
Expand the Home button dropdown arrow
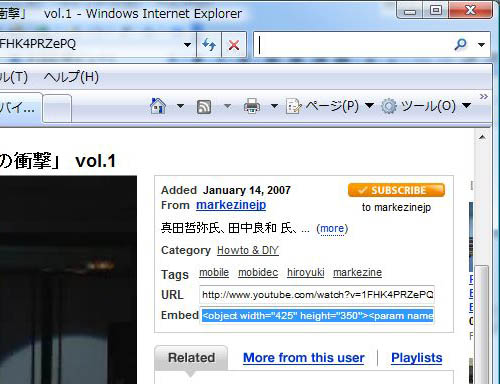point(180,106)
